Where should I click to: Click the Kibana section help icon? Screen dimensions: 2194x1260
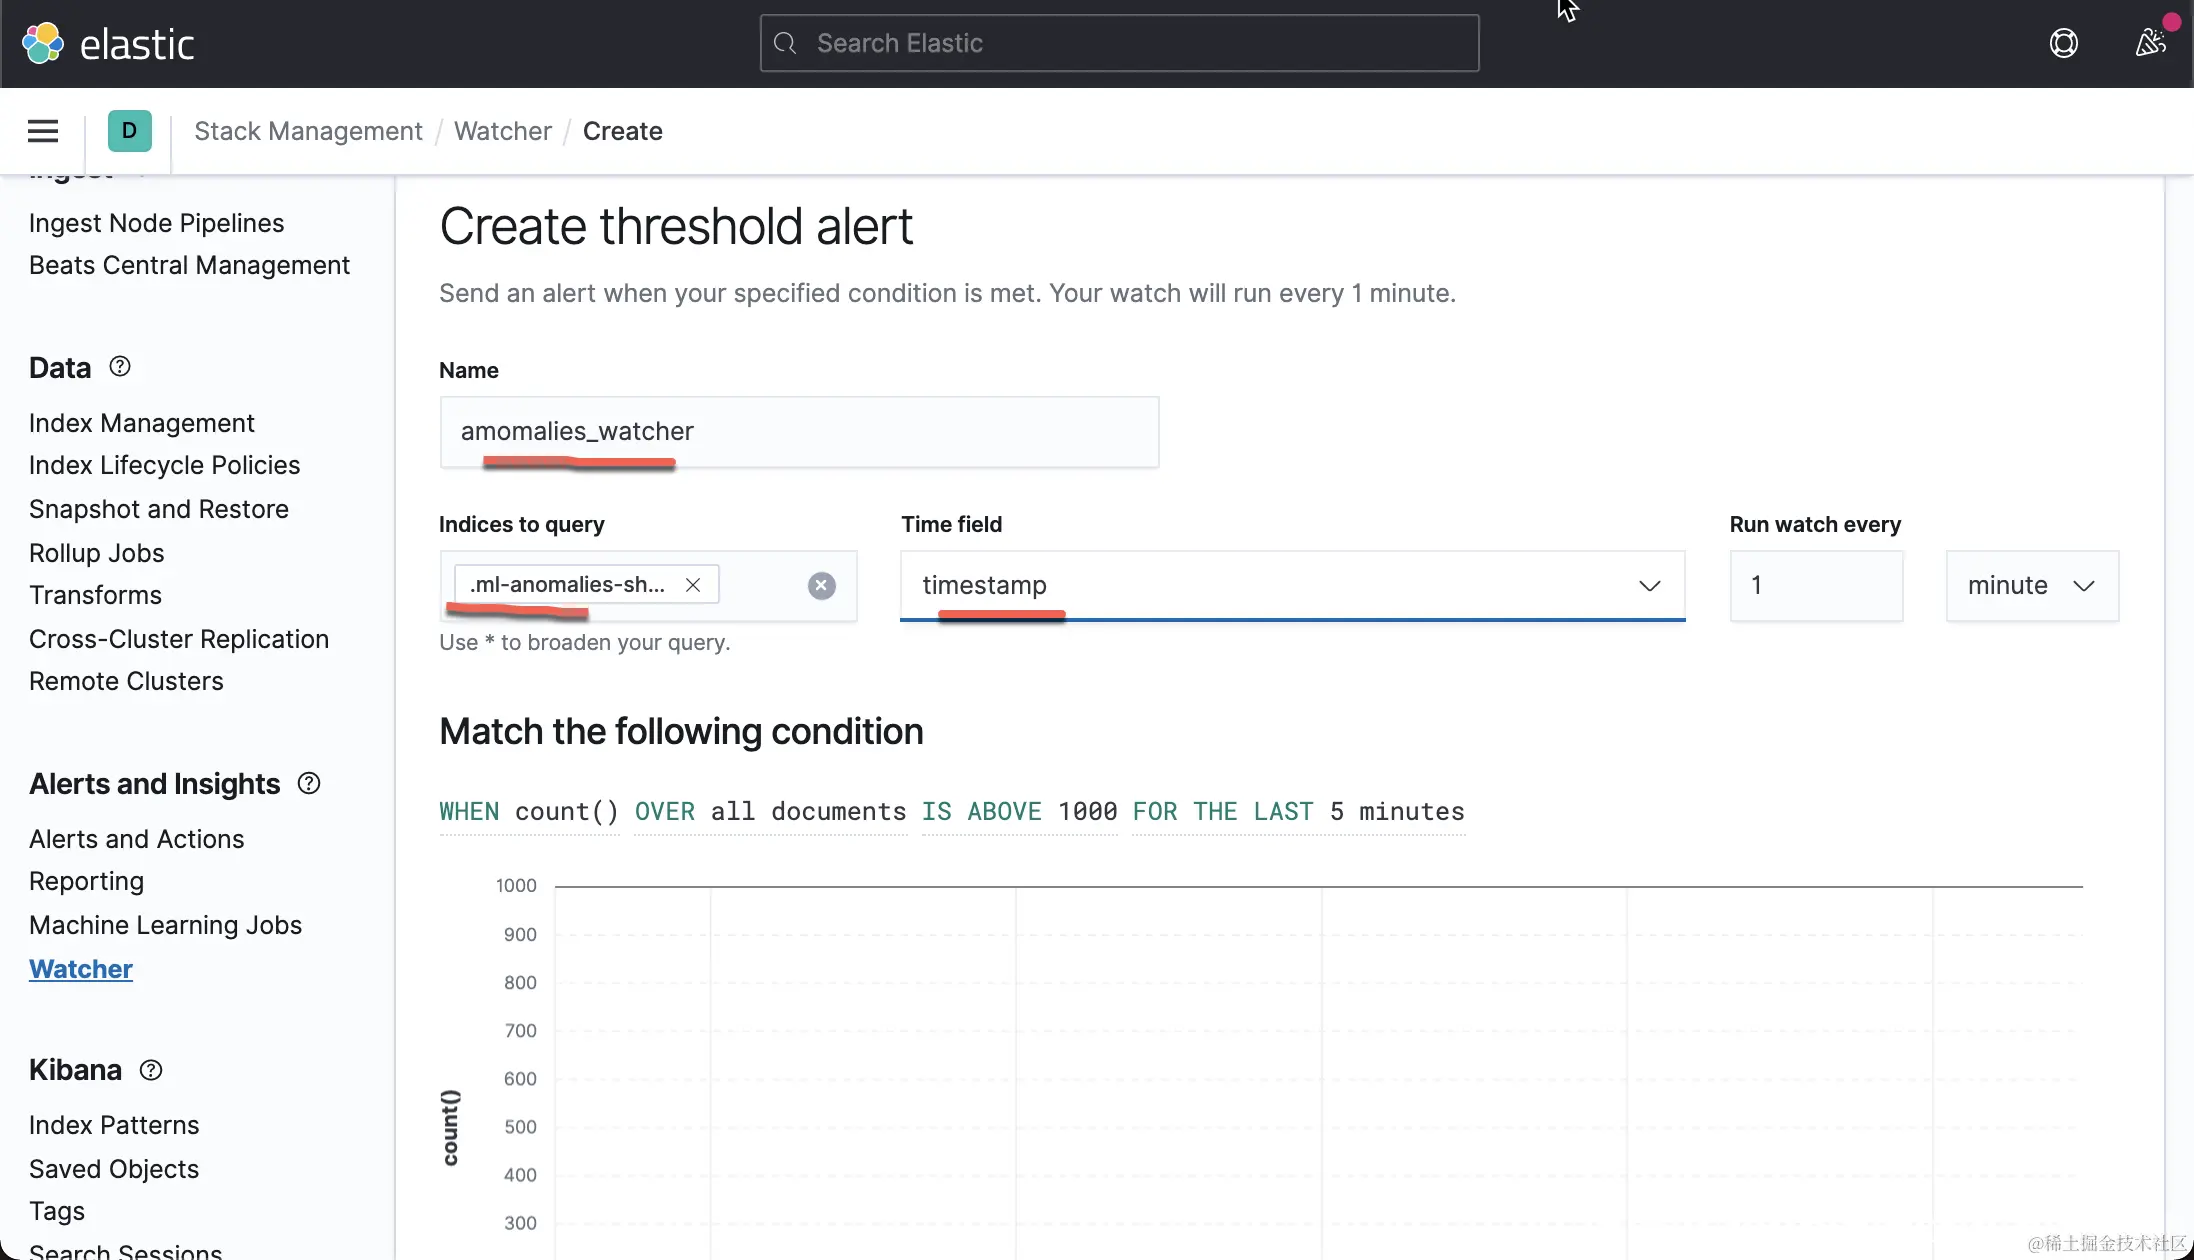pos(151,1070)
